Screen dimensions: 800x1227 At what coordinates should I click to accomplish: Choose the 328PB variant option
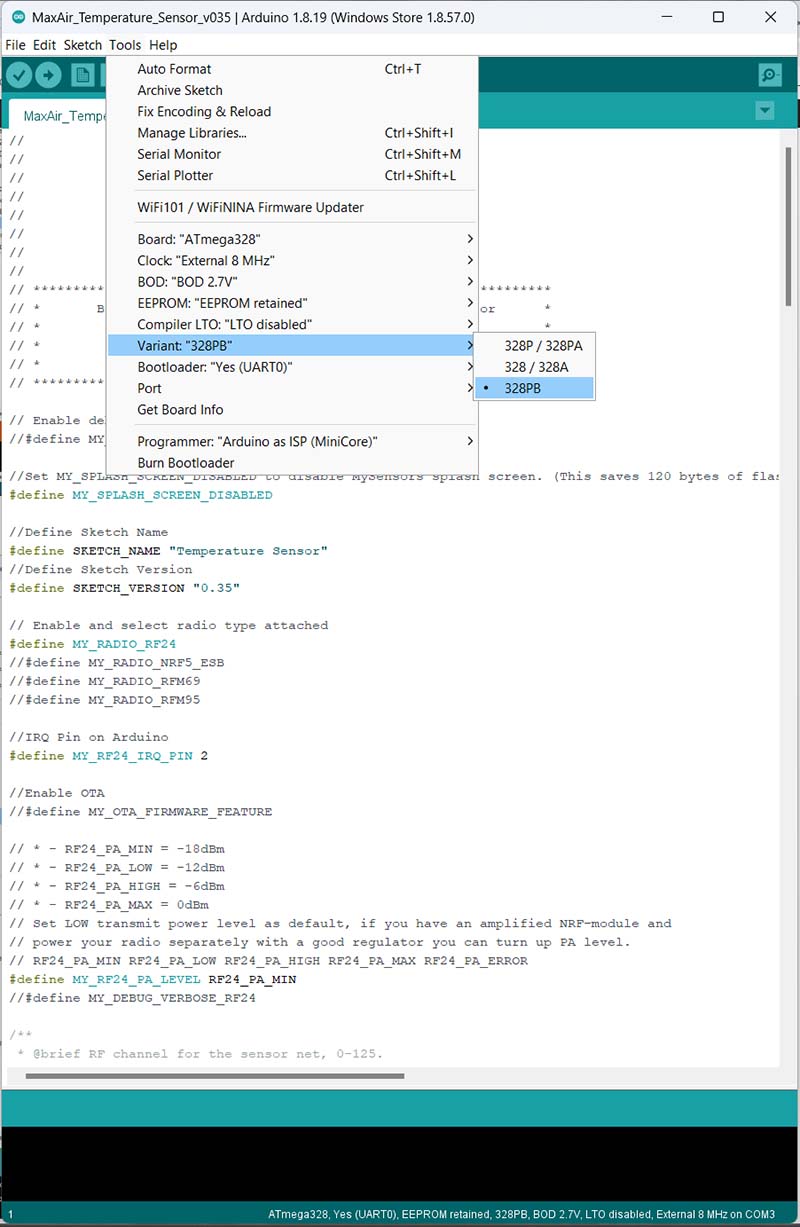(x=522, y=388)
